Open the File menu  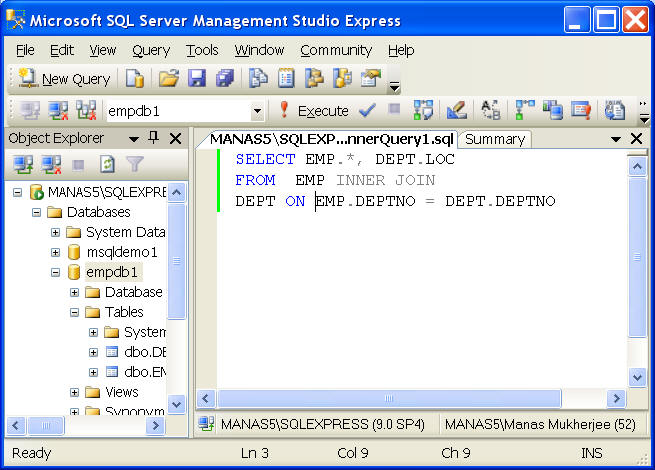[x=25, y=51]
